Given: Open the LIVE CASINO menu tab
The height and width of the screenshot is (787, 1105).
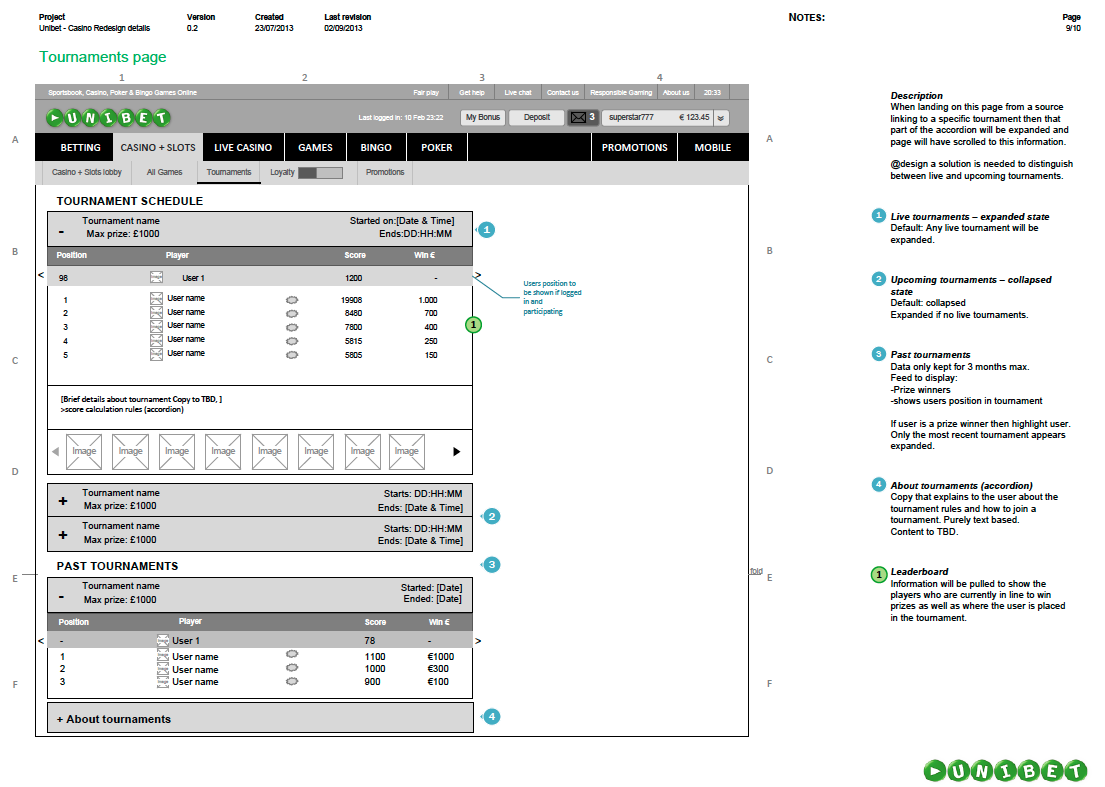Looking at the screenshot, I should (x=242, y=147).
